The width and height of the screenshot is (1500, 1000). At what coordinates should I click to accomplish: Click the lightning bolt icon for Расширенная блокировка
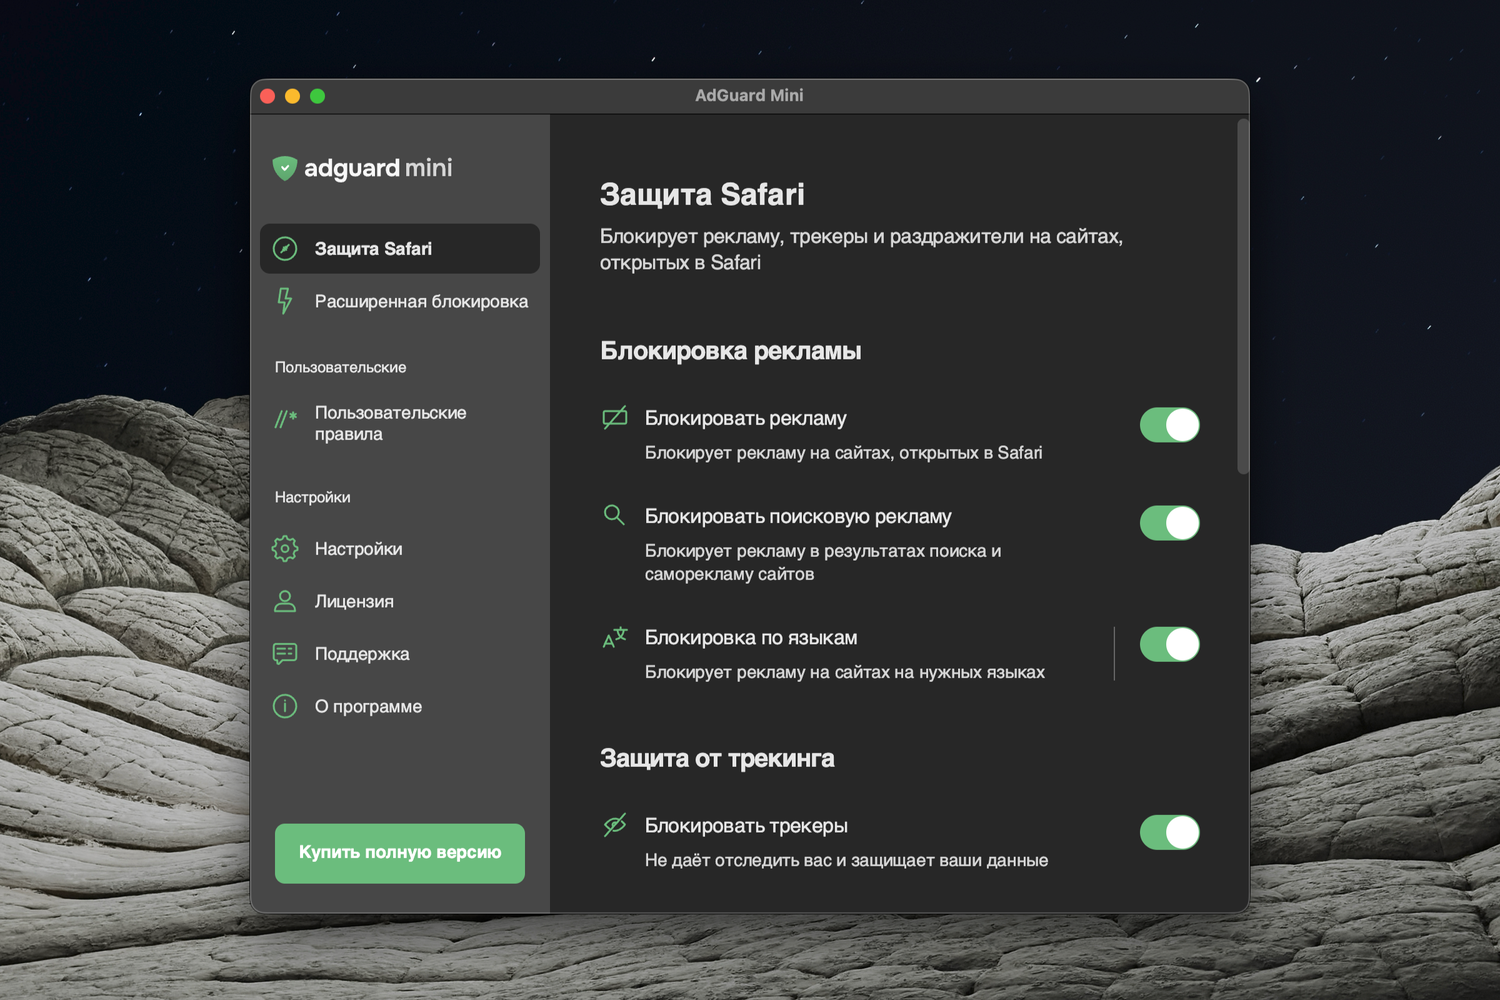point(285,301)
